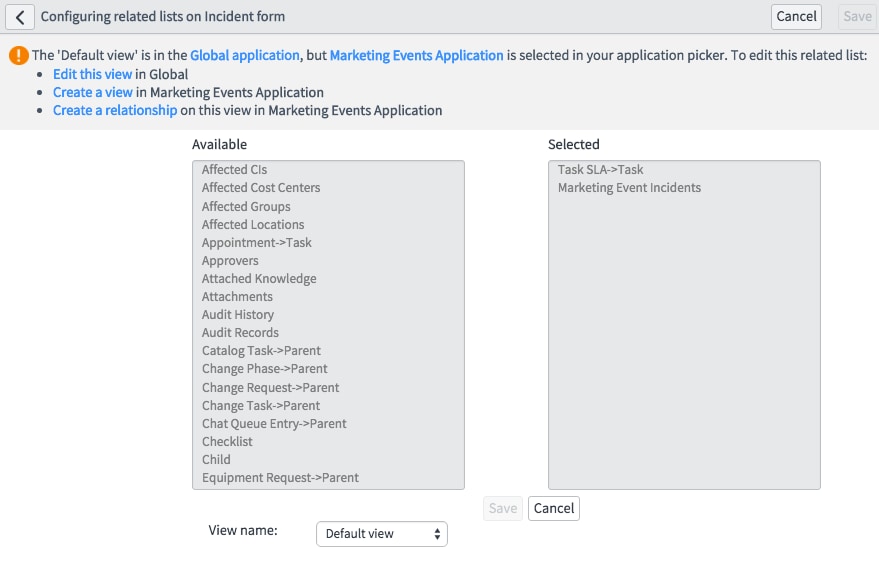This screenshot has width=879, height=563.
Task: Click the Cancel button below the lists
Action: point(554,508)
